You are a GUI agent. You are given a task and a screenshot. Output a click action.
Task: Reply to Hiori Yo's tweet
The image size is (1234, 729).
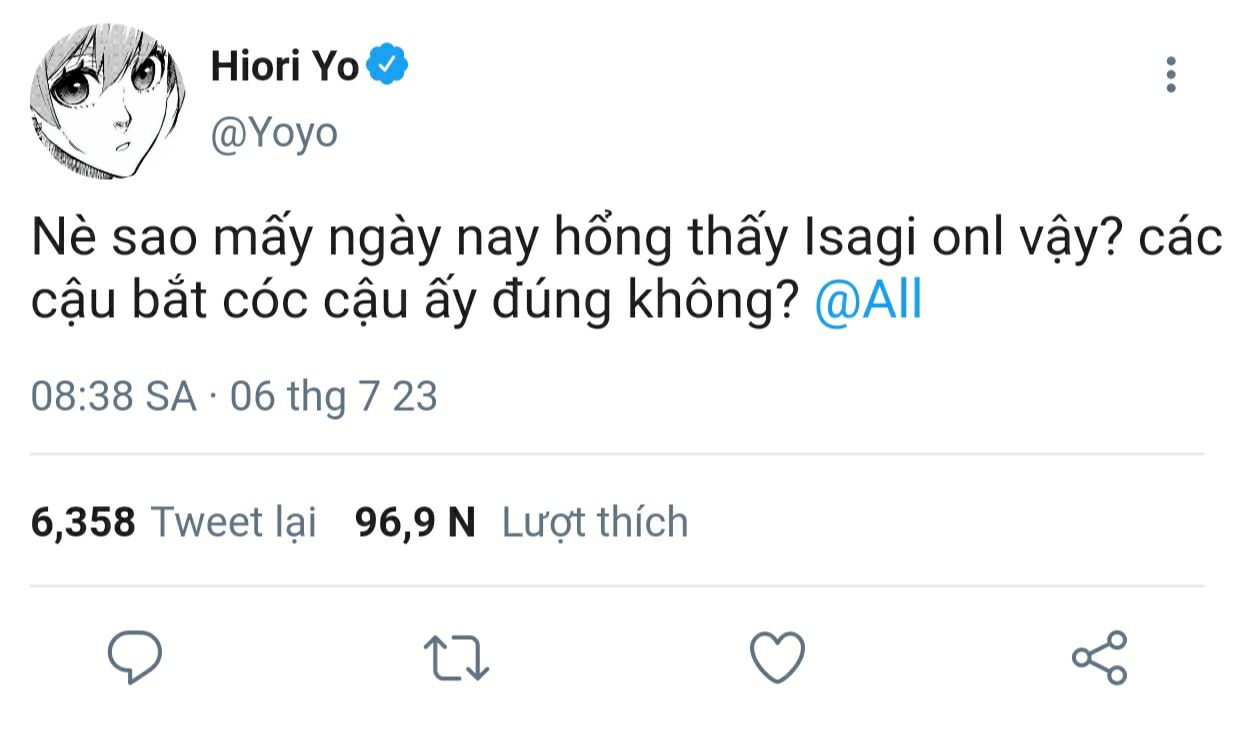tap(134, 658)
